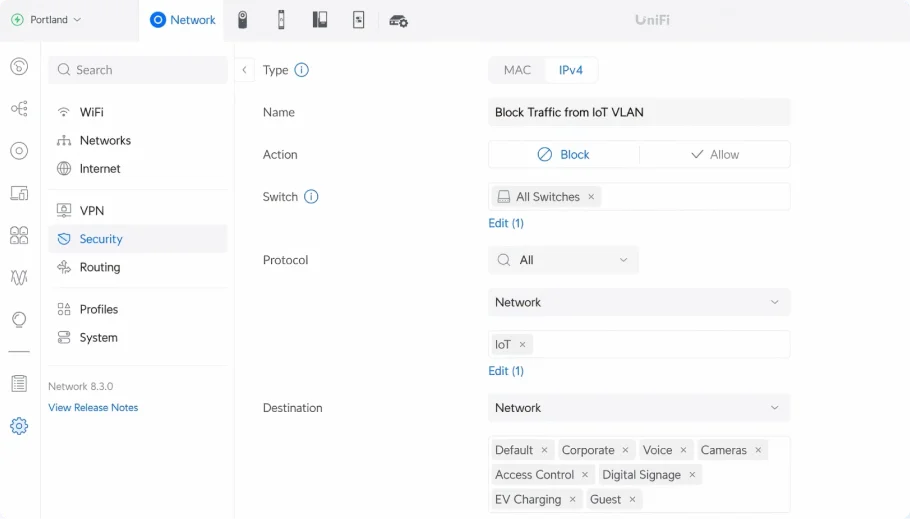The height and width of the screenshot is (519, 910).
Task: Remove the Voice destination chip
Action: pyautogui.click(x=683, y=450)
